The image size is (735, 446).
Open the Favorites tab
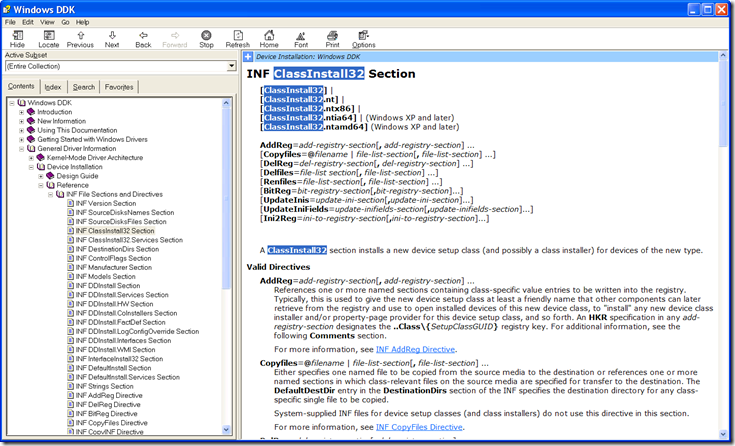(119, 87)
